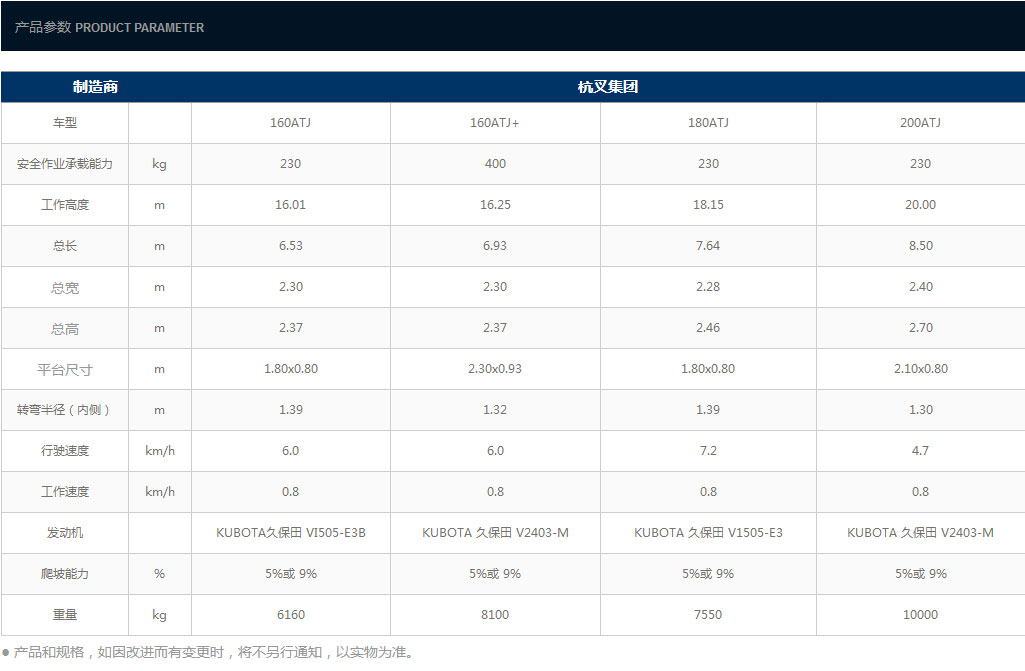The width and height of the screenshot is (1025, 671).
Task: Select the 160ATJ+ model column header
Action: coord(495,123)
